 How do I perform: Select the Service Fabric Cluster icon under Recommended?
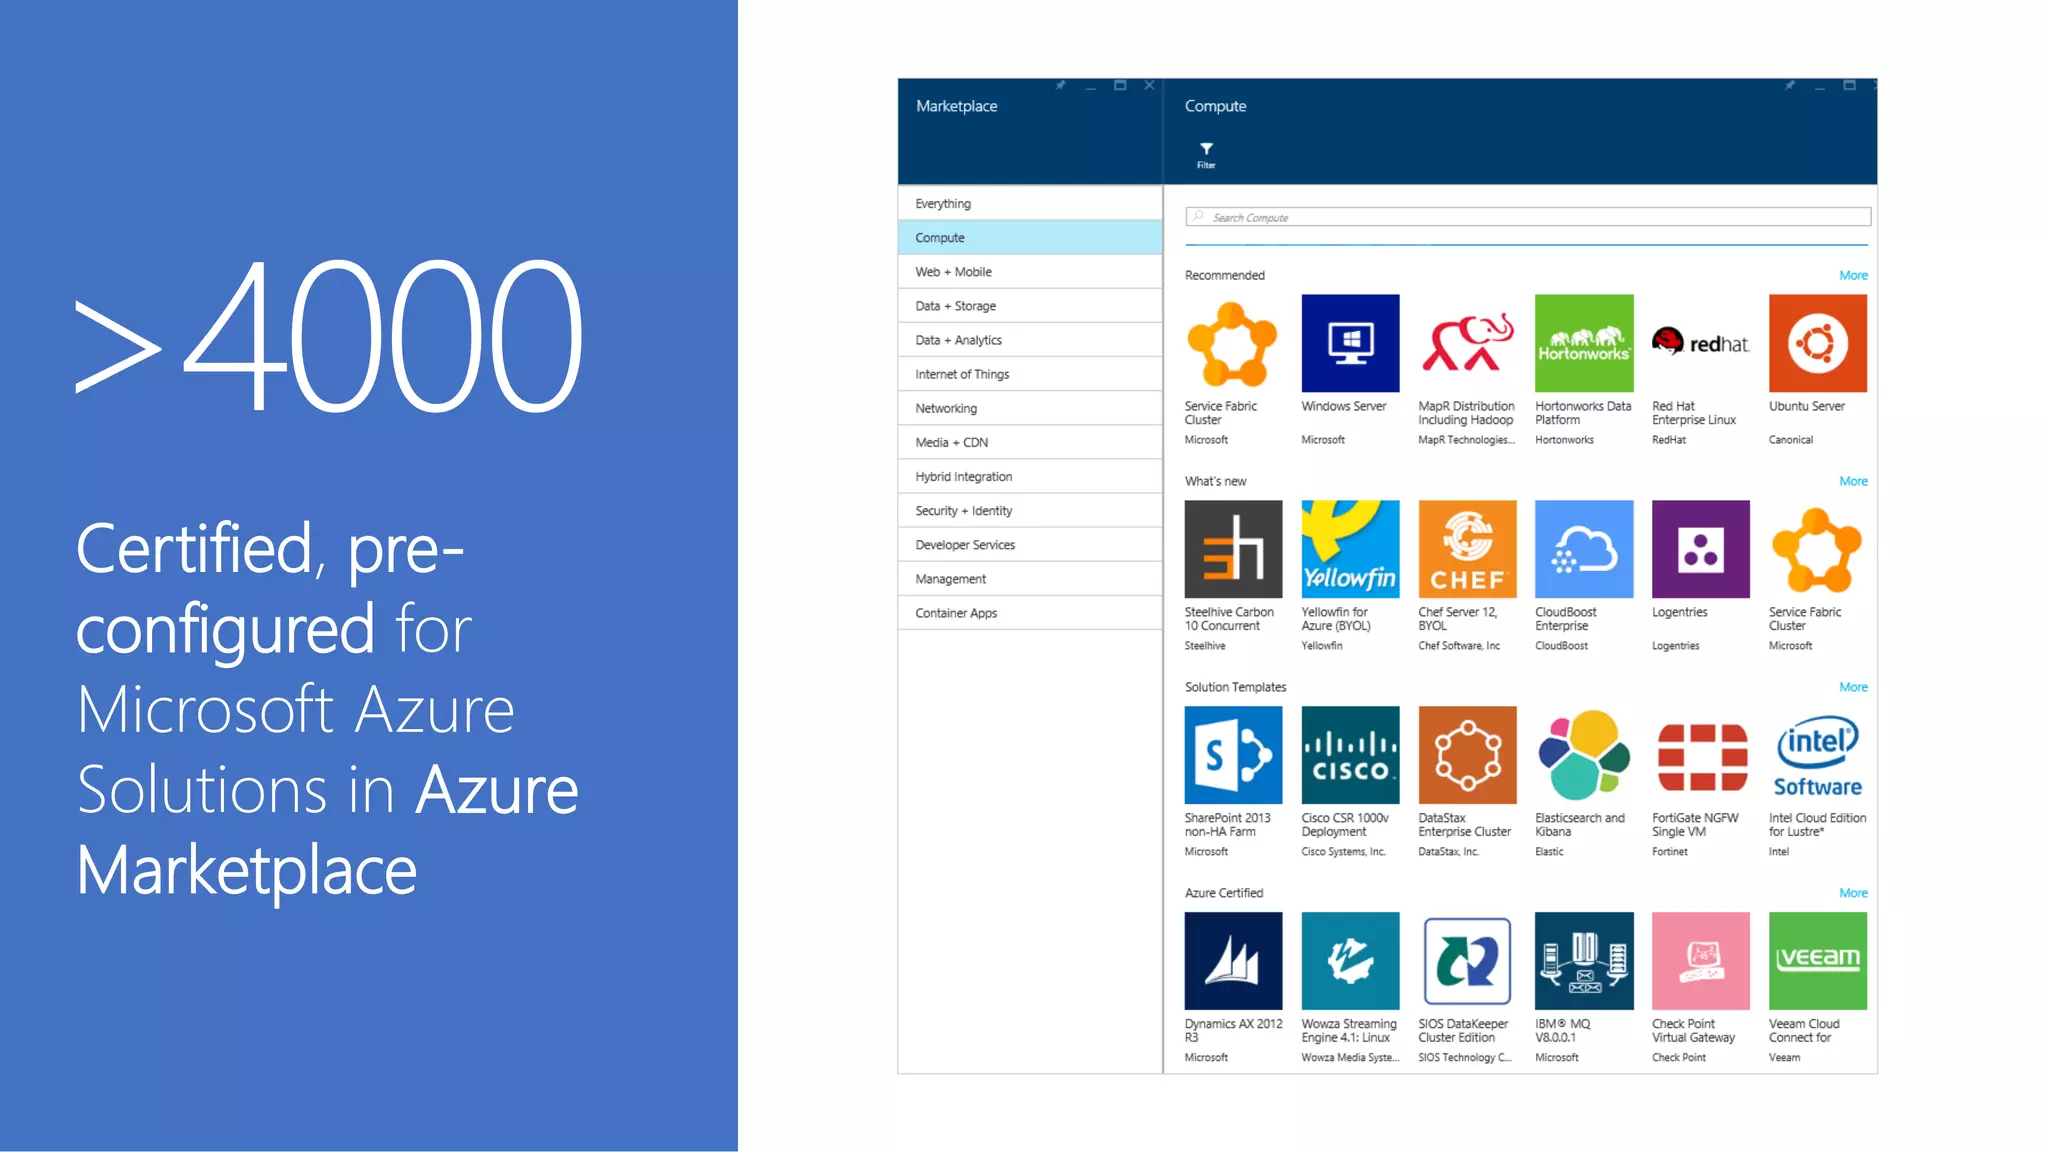point(1233,343)
